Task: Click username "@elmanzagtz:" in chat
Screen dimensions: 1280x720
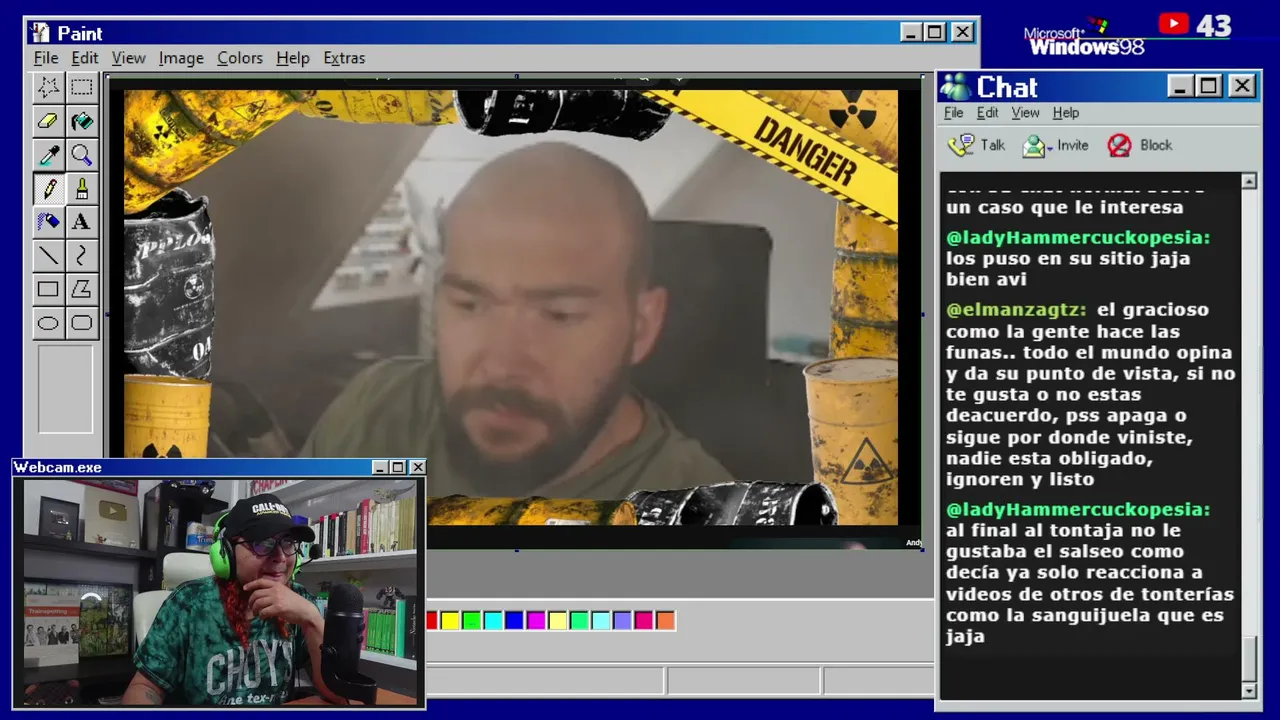Action: (x=1016, y=310)
